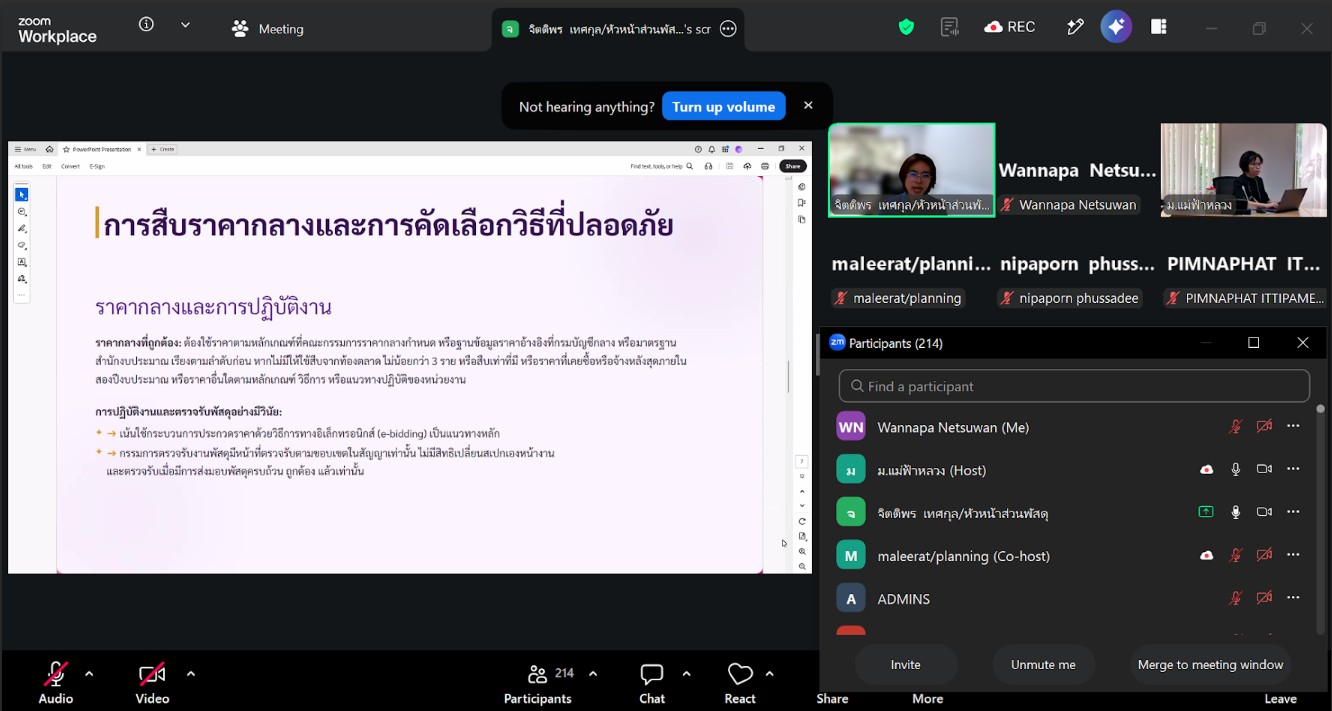Toggle Wannapa Netsuwan (Me) microphone icon
The width and height of the screenshot is (1332, 711).
point(1235,426)
